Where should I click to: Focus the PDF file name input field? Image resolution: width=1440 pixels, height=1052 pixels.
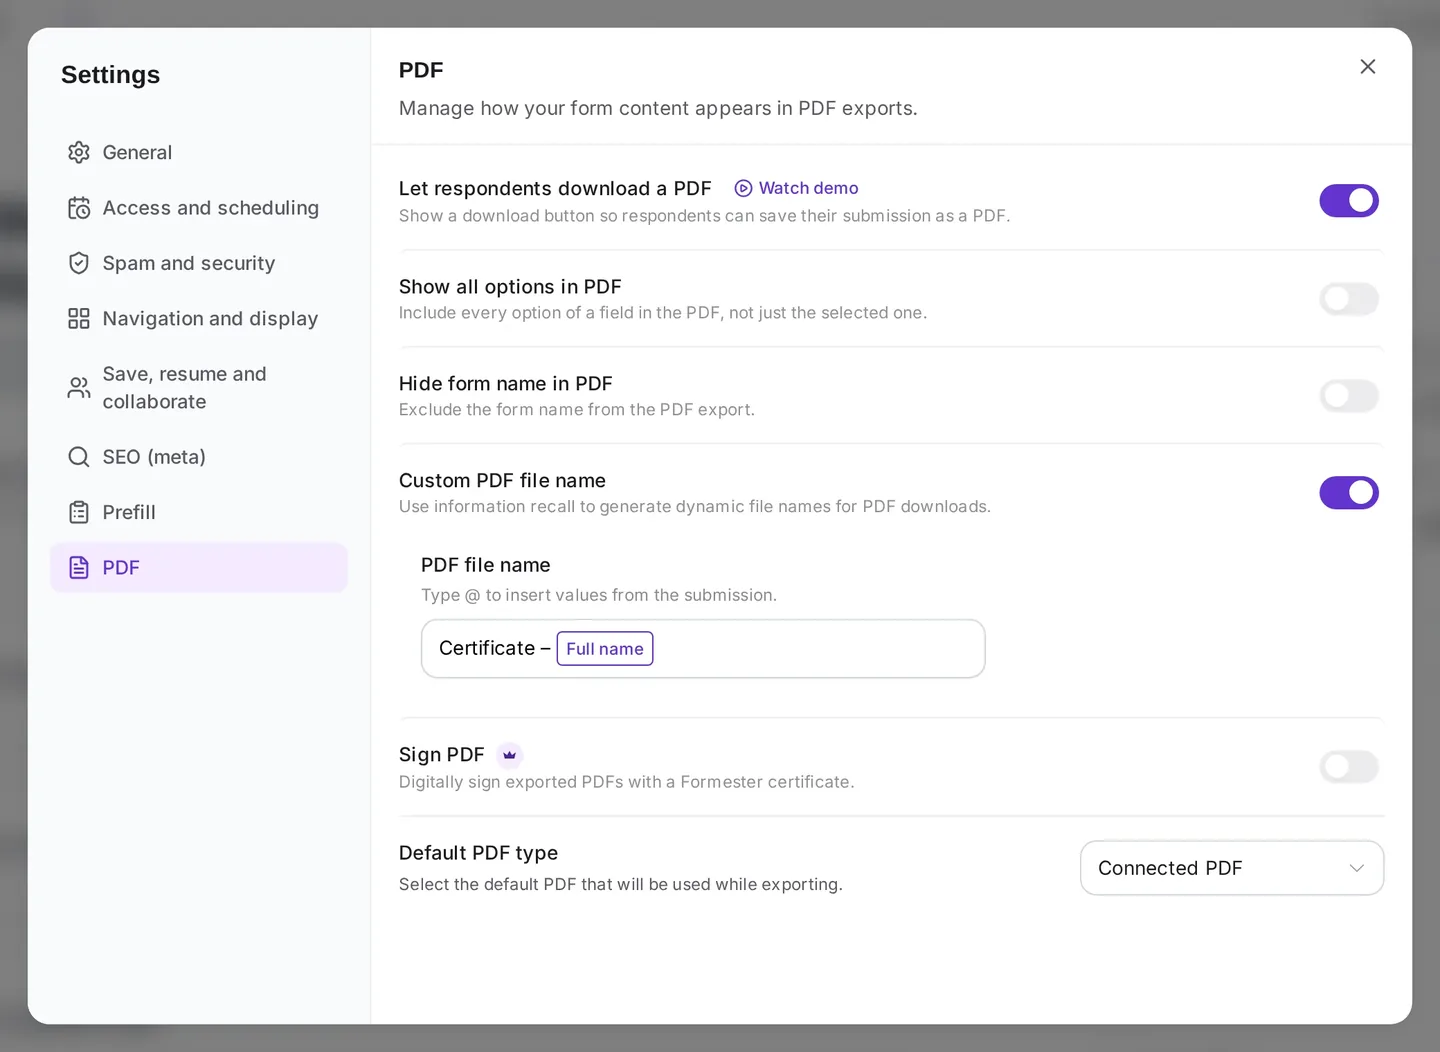coord(703,649)
